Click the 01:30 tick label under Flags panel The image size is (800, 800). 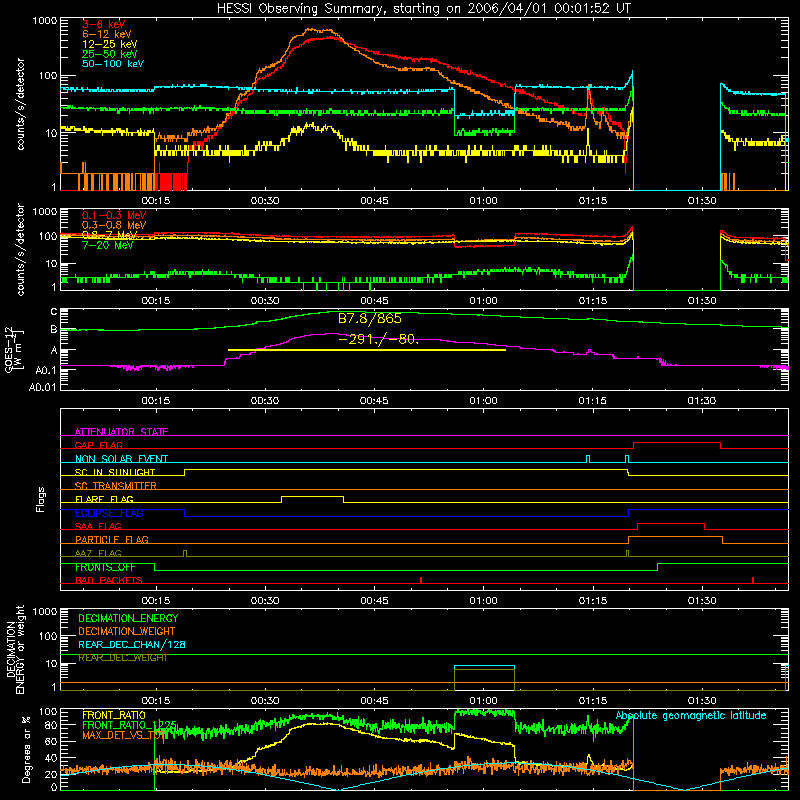[x=702, y=601]
